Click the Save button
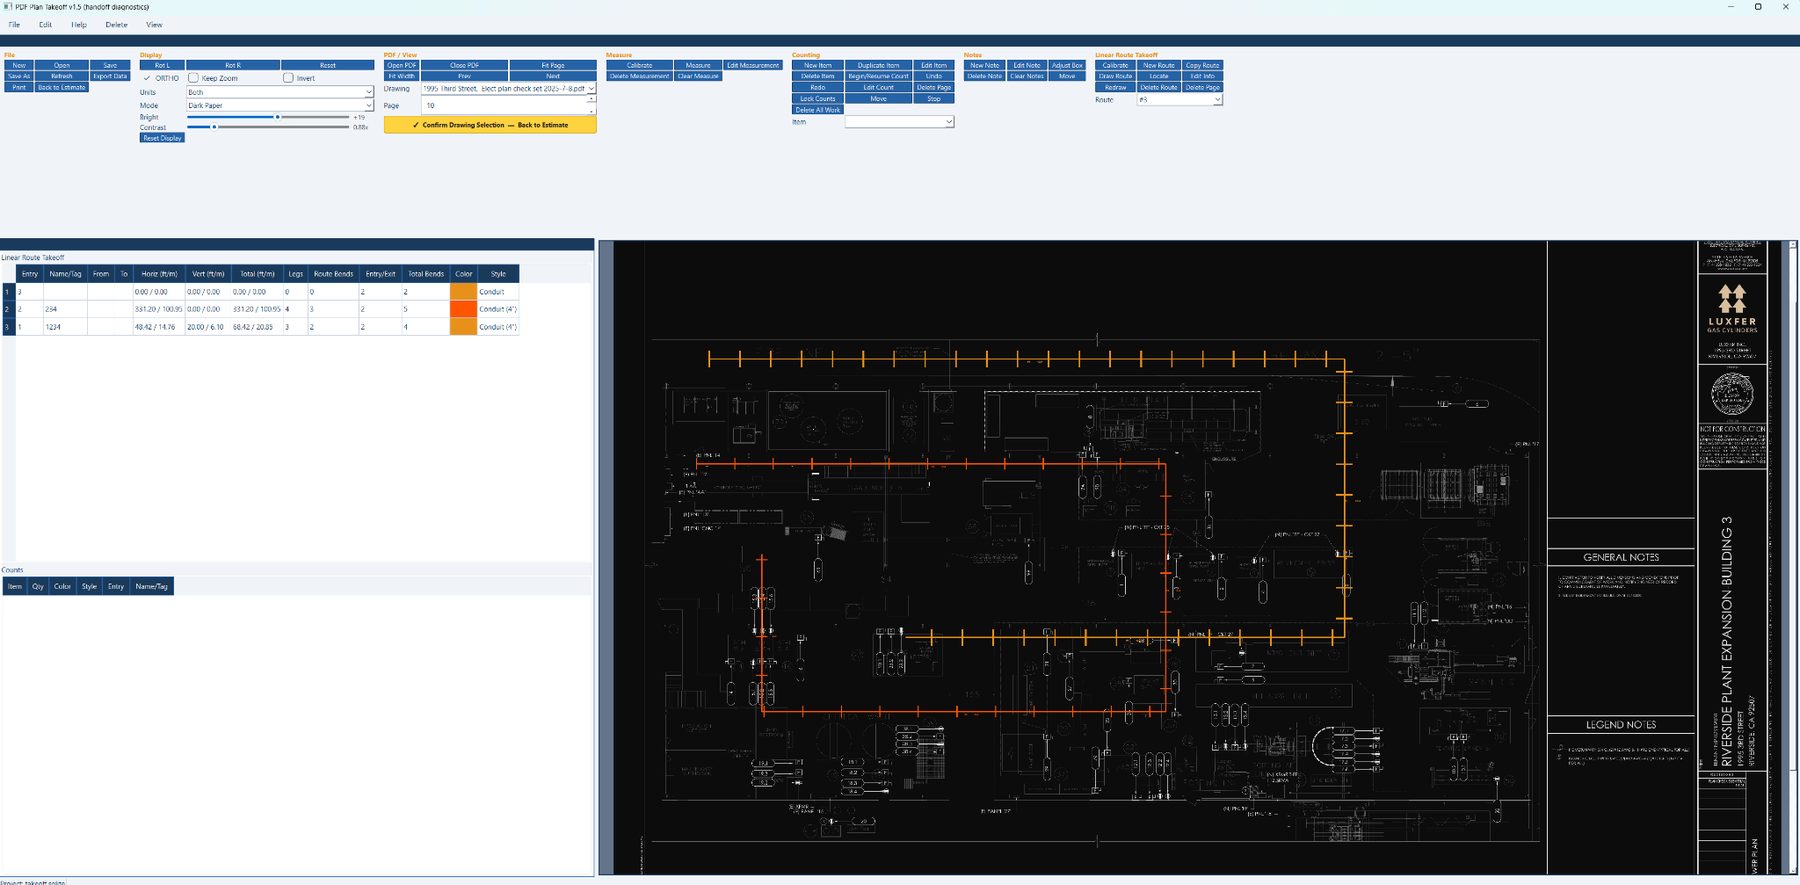The width and height of the screenshot is (1800, 885). pyautogui.click(x=110, y=65)
